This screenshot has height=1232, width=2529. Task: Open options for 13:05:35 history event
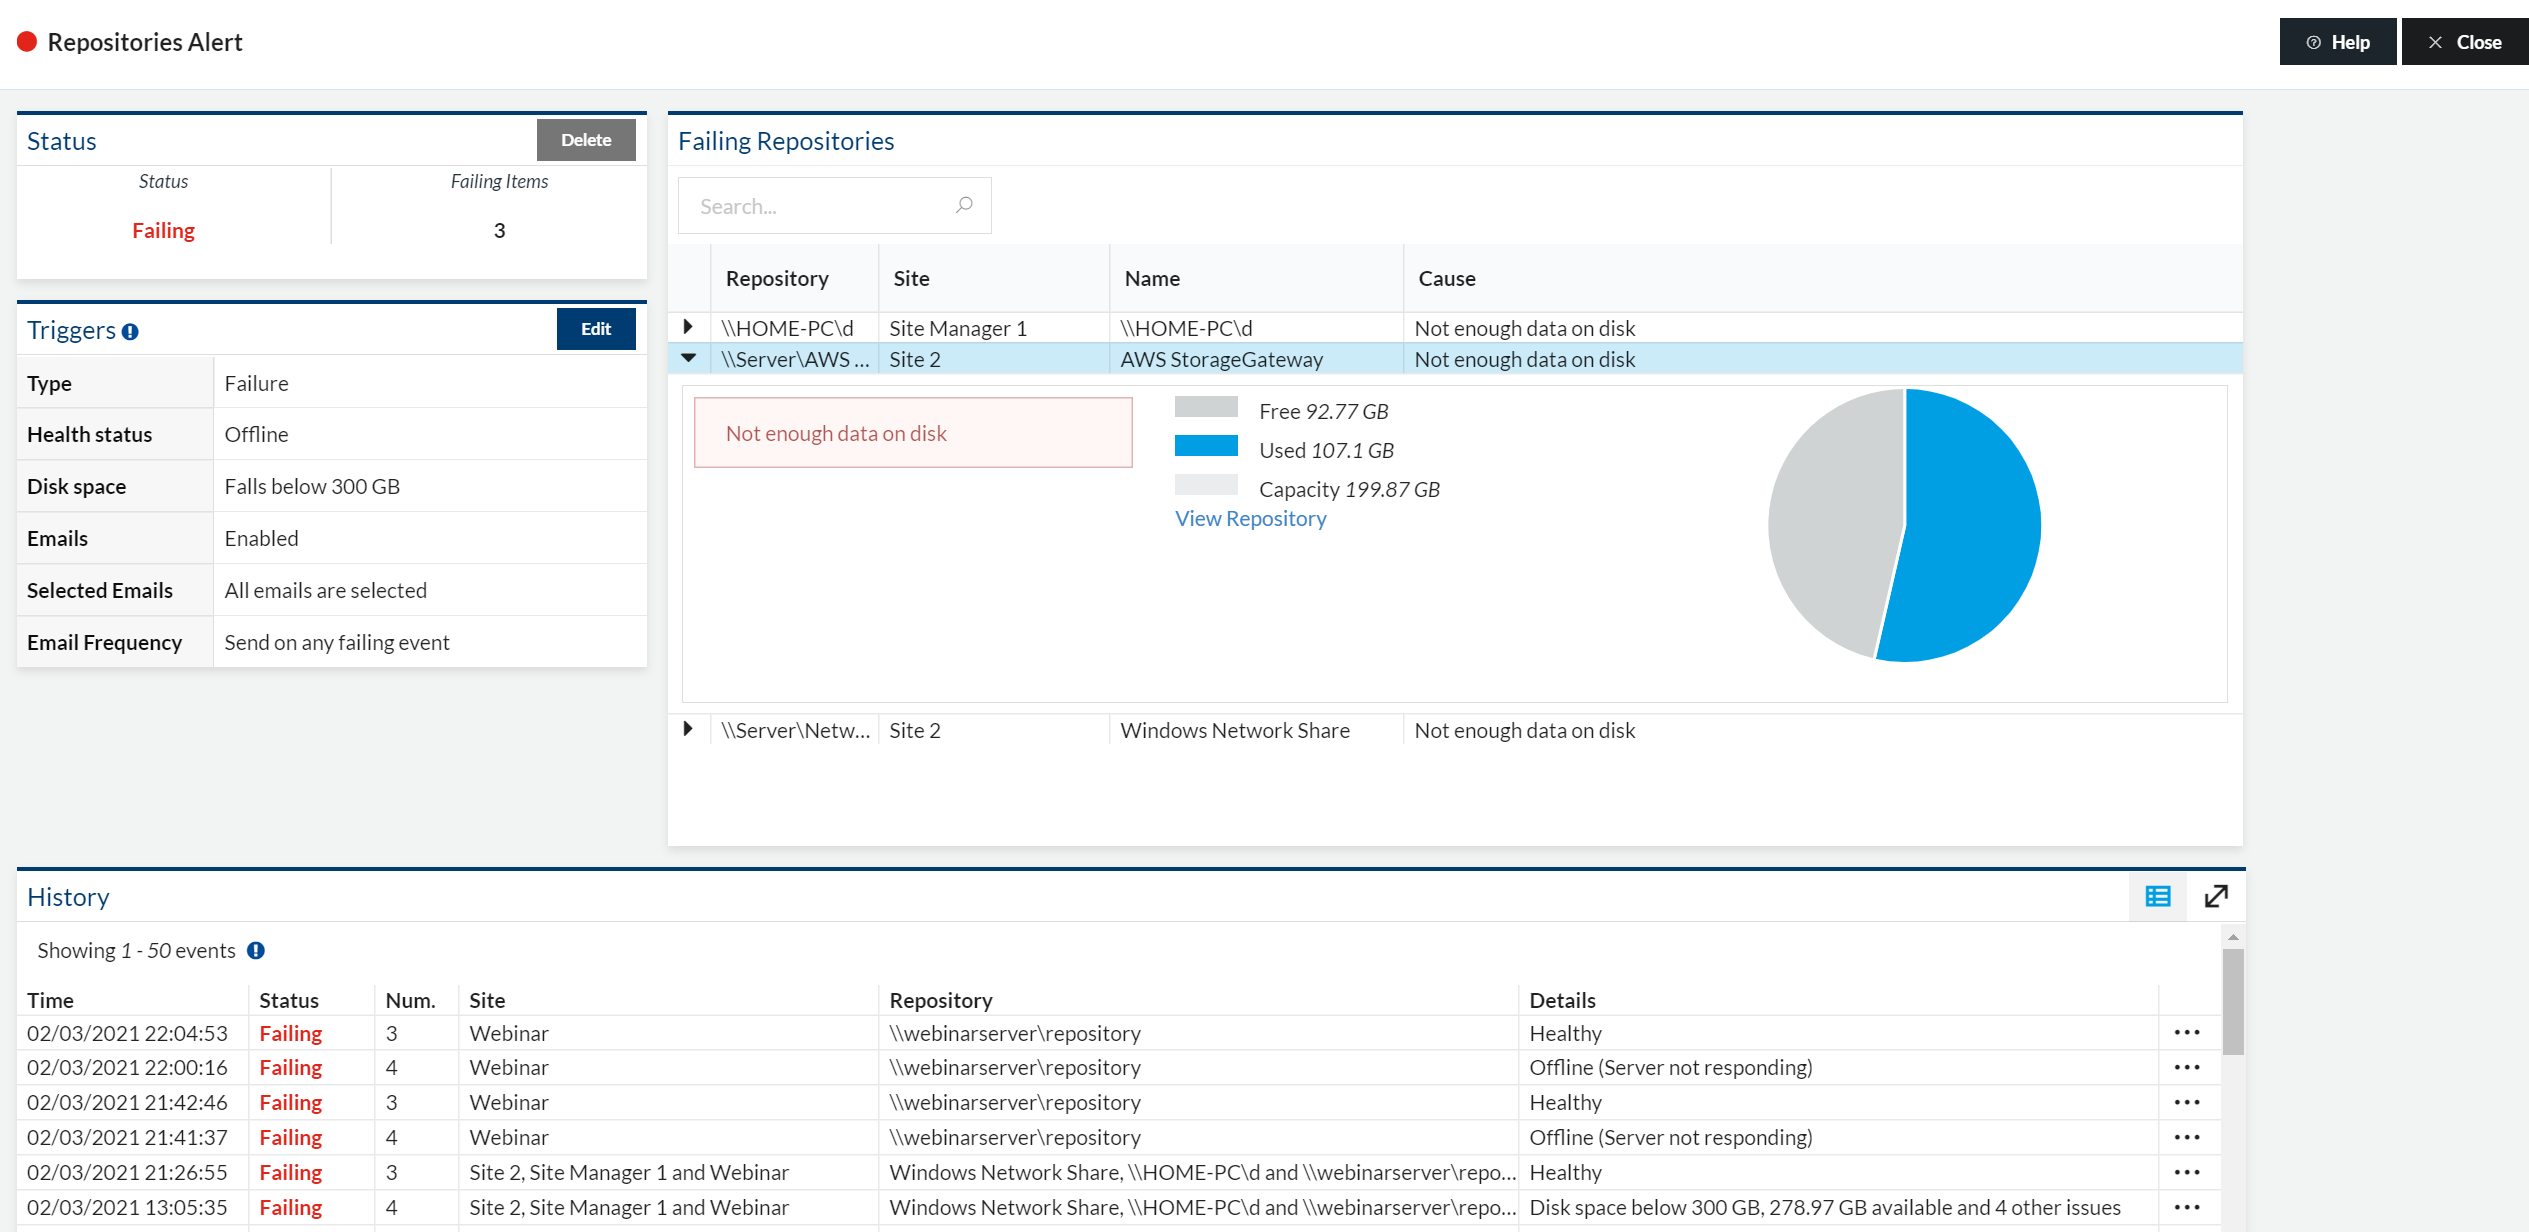[x=2187, y=1208]
